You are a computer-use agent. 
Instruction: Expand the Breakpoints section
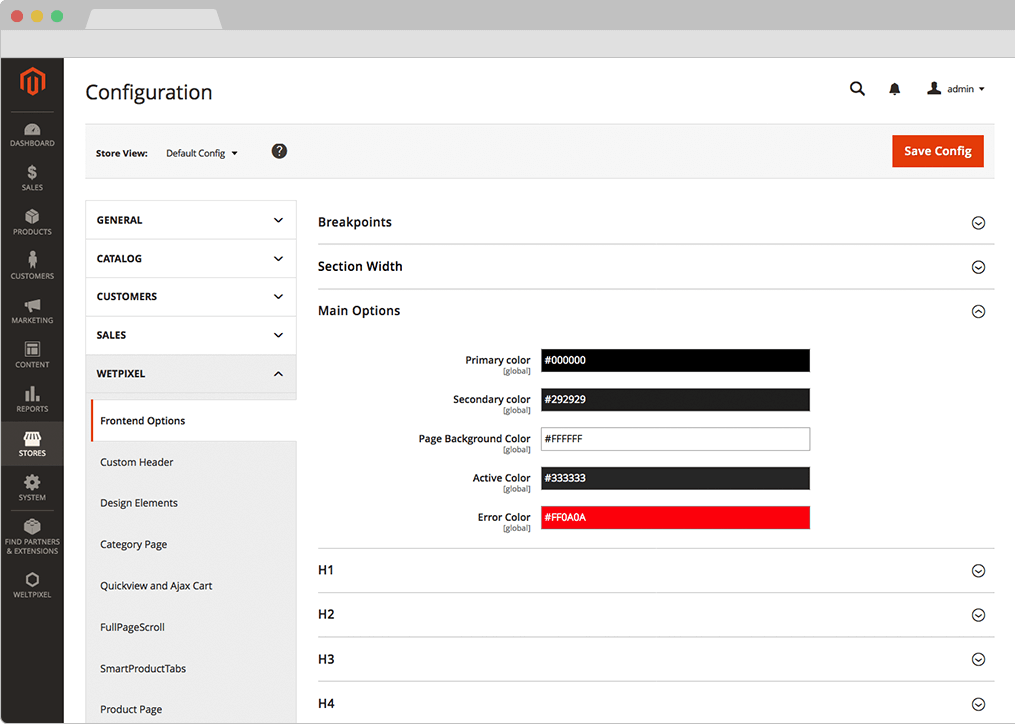(978, 223)
